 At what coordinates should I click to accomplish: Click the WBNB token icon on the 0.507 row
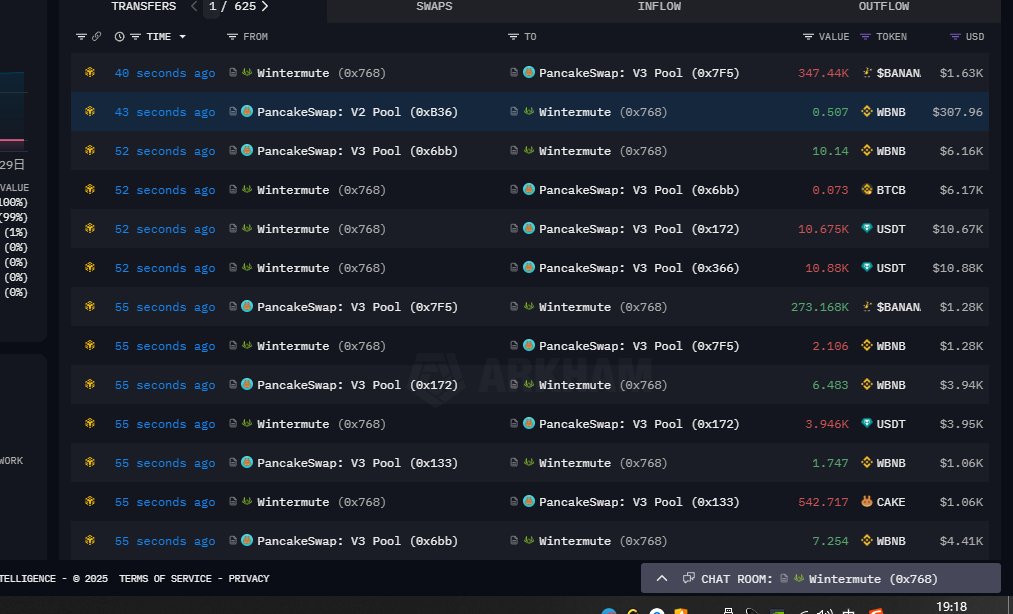(x=867, y=111)
